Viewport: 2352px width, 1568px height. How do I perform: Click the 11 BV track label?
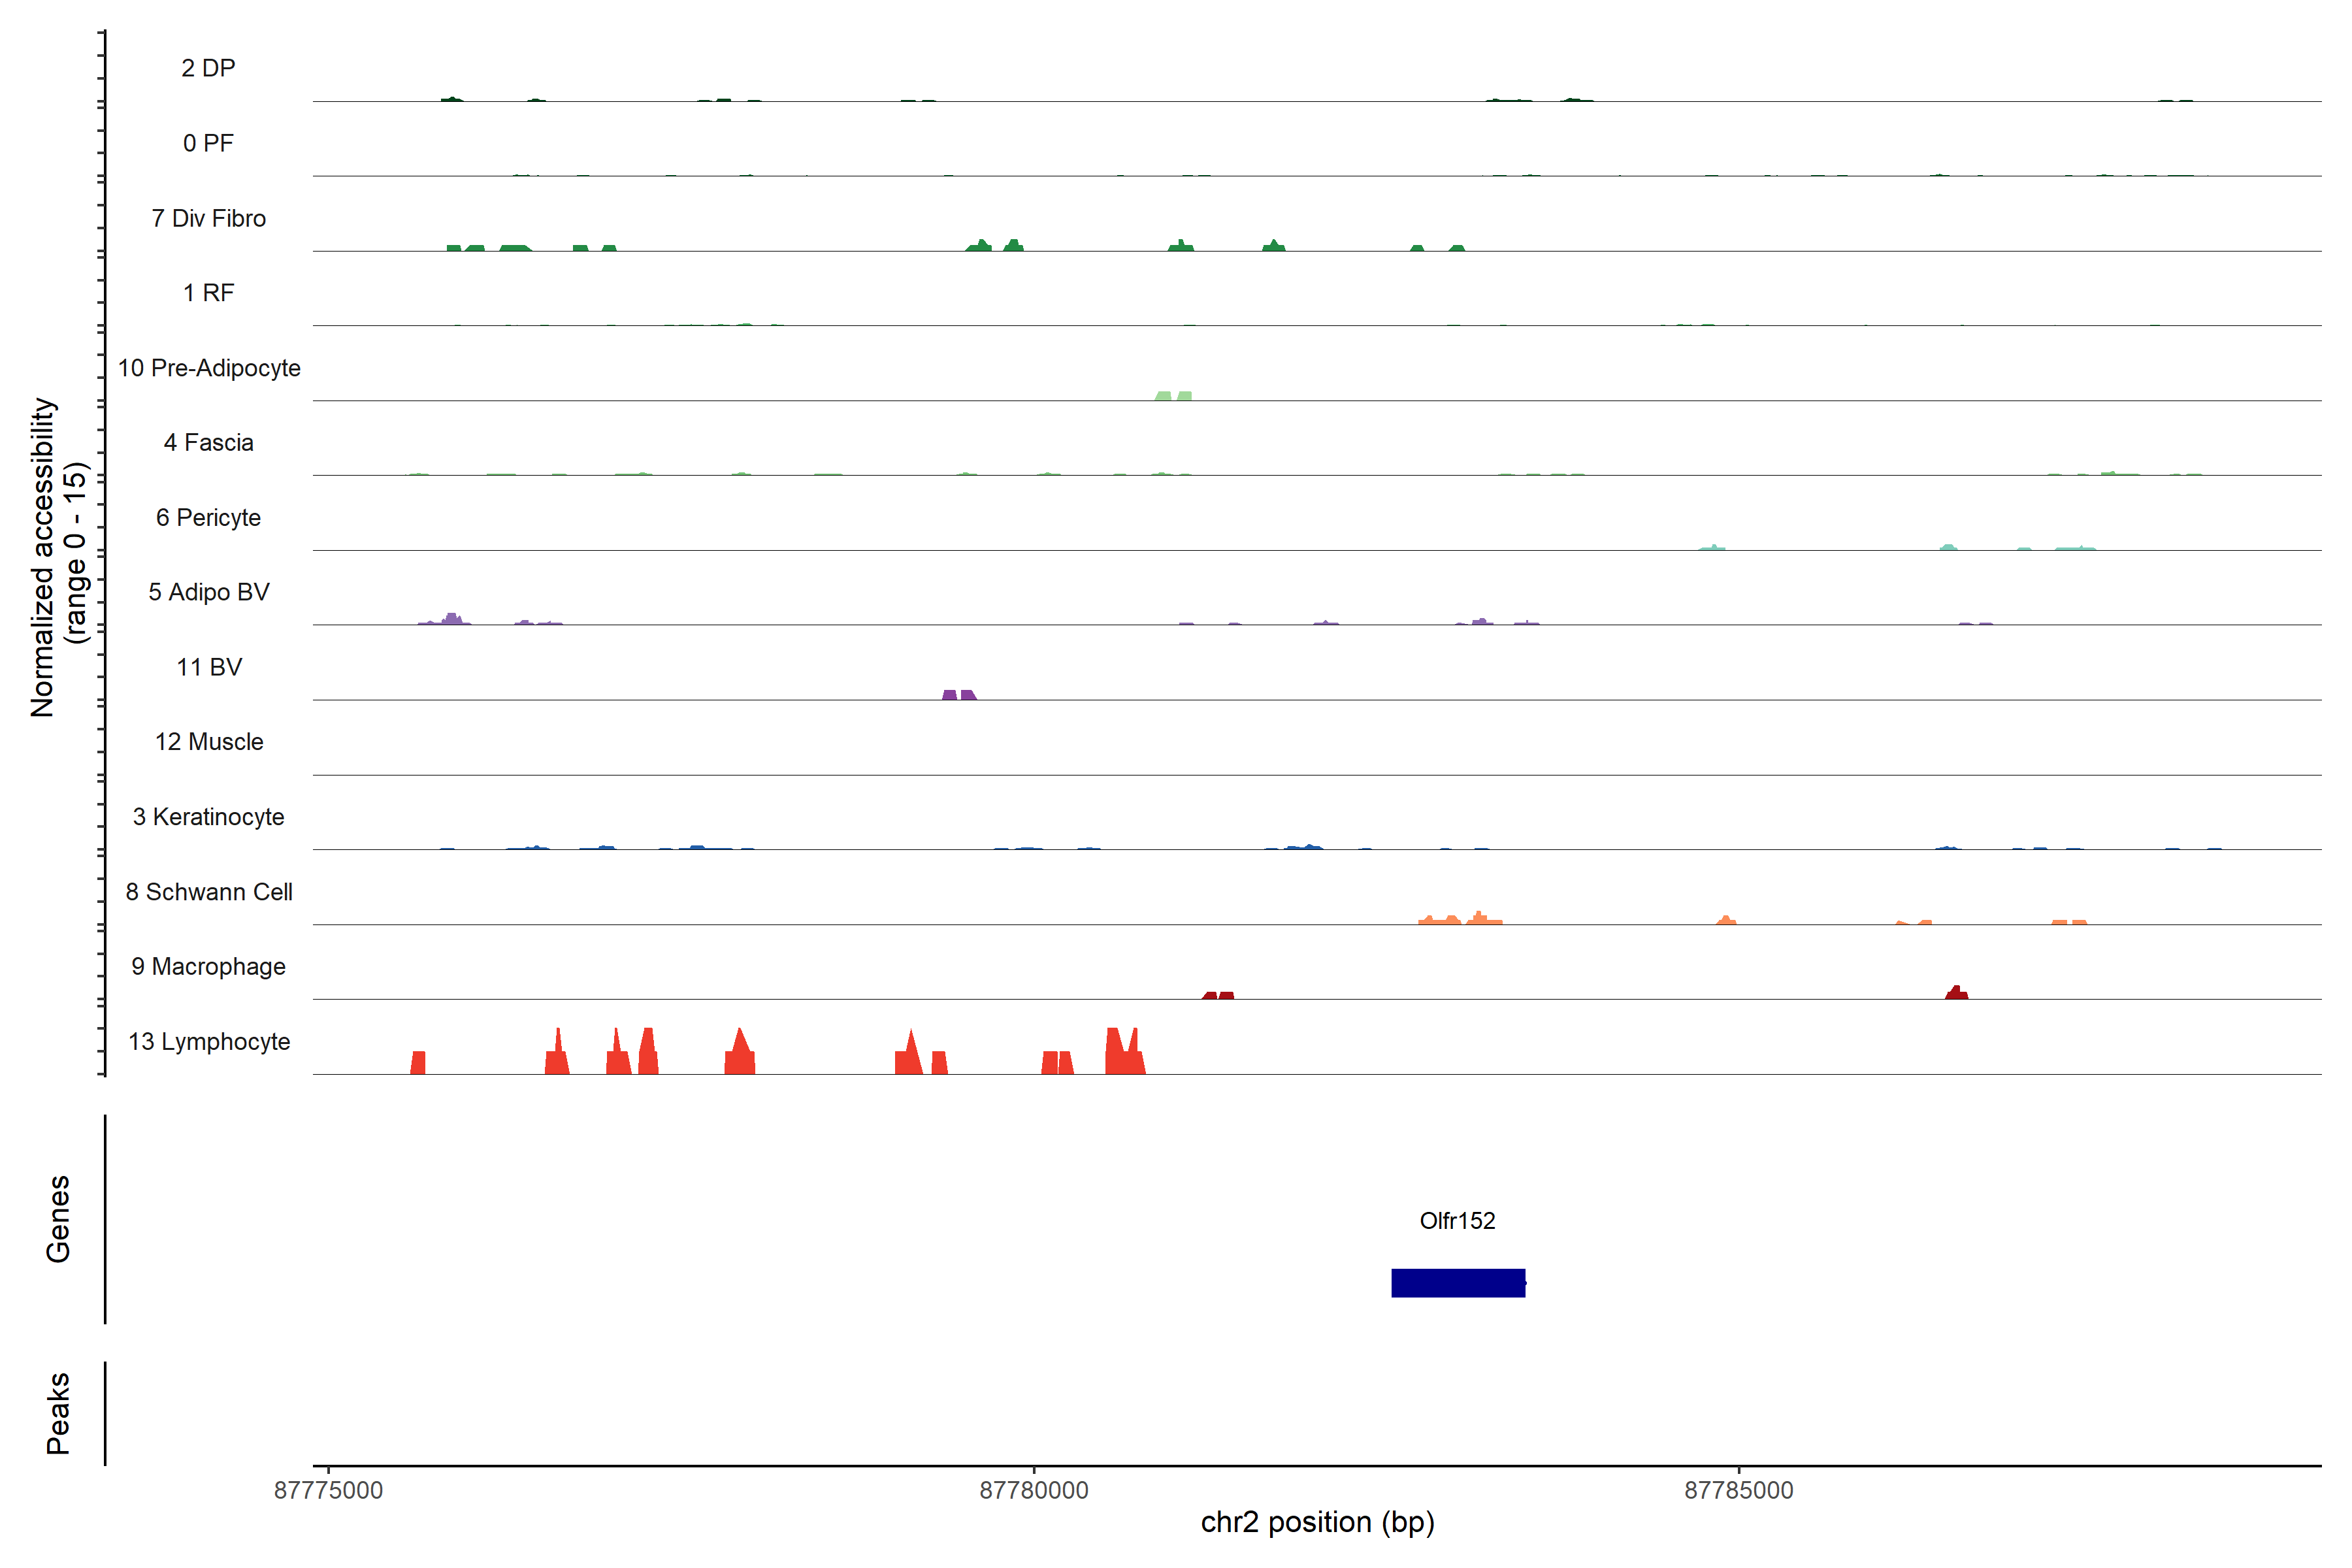pyautogui.click(x=209, y=667)
